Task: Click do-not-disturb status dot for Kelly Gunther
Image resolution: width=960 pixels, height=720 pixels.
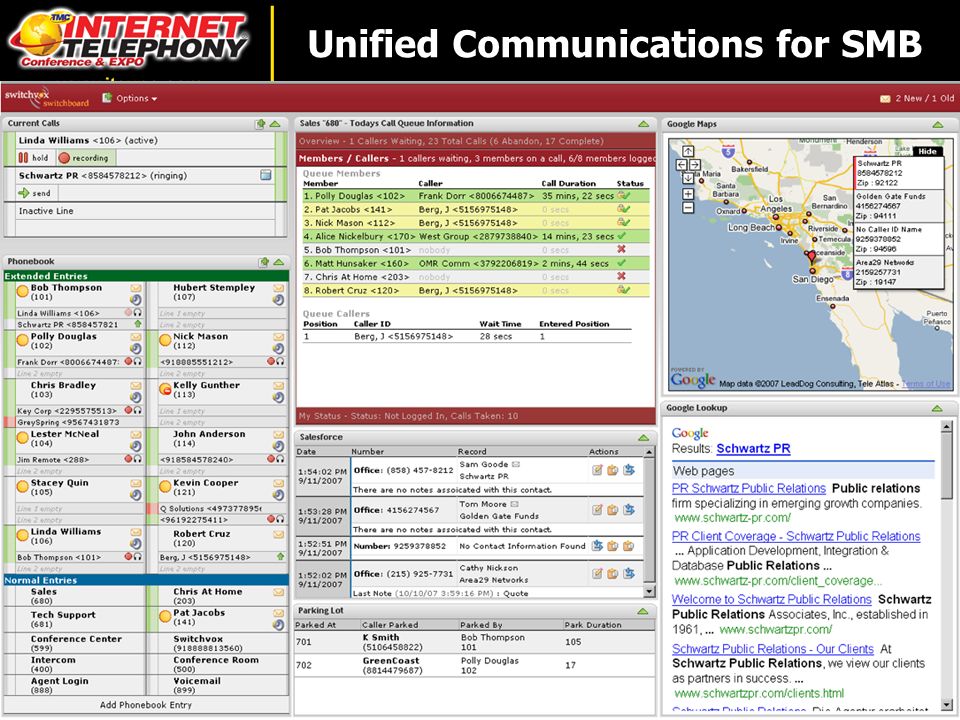Action: click(165, 389)
